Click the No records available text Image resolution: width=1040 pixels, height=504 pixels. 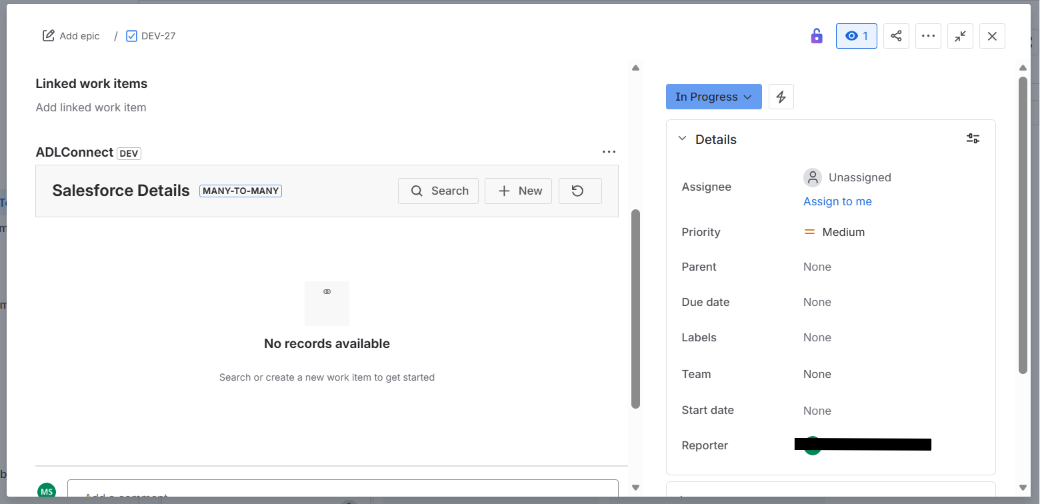[x=327, y=344]
